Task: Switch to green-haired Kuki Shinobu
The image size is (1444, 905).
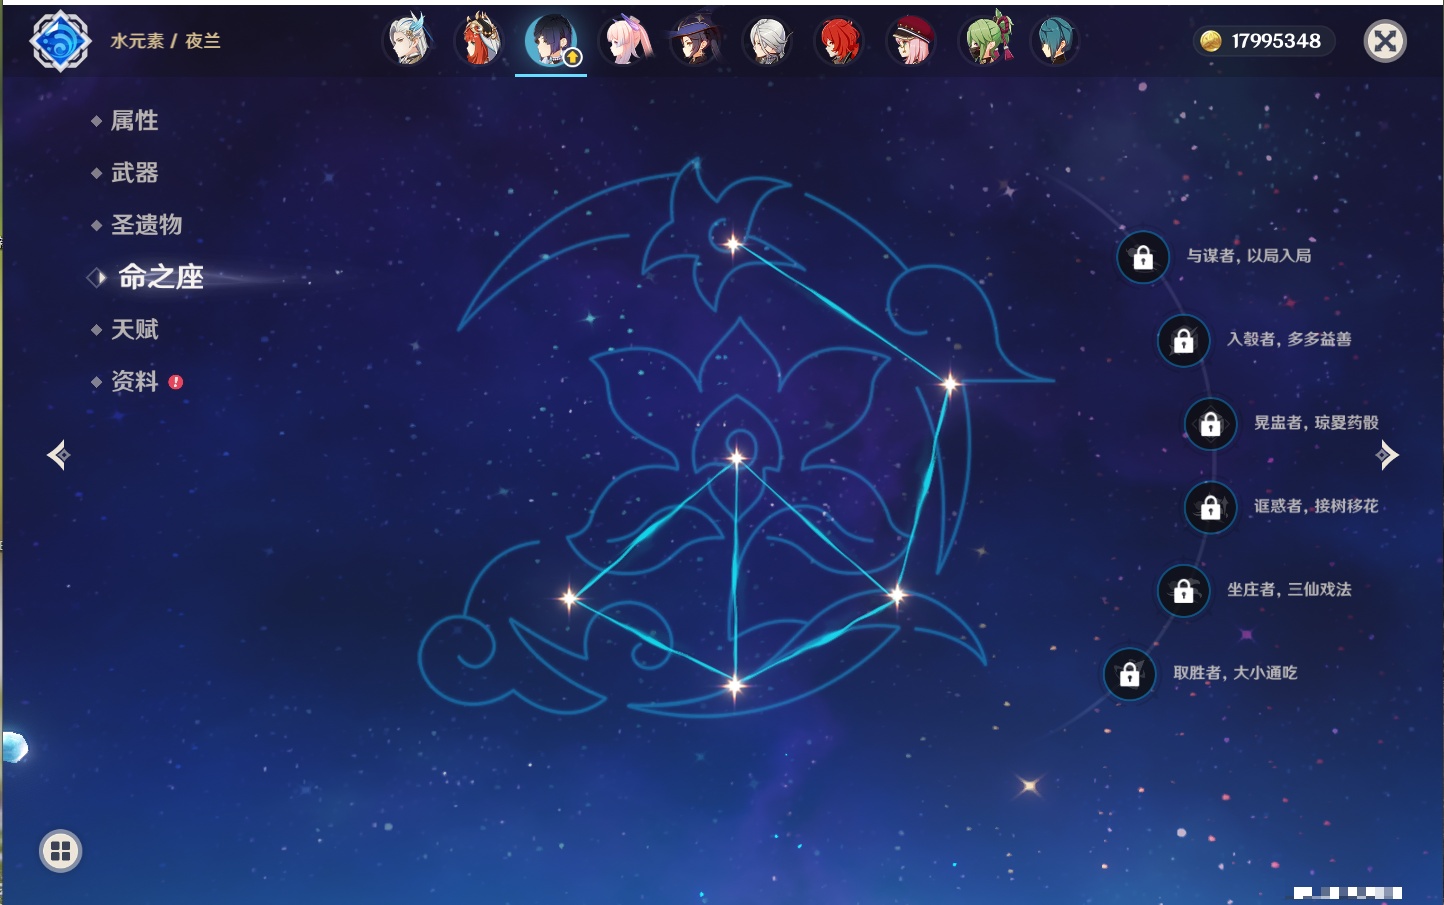Action: point(987,41)
